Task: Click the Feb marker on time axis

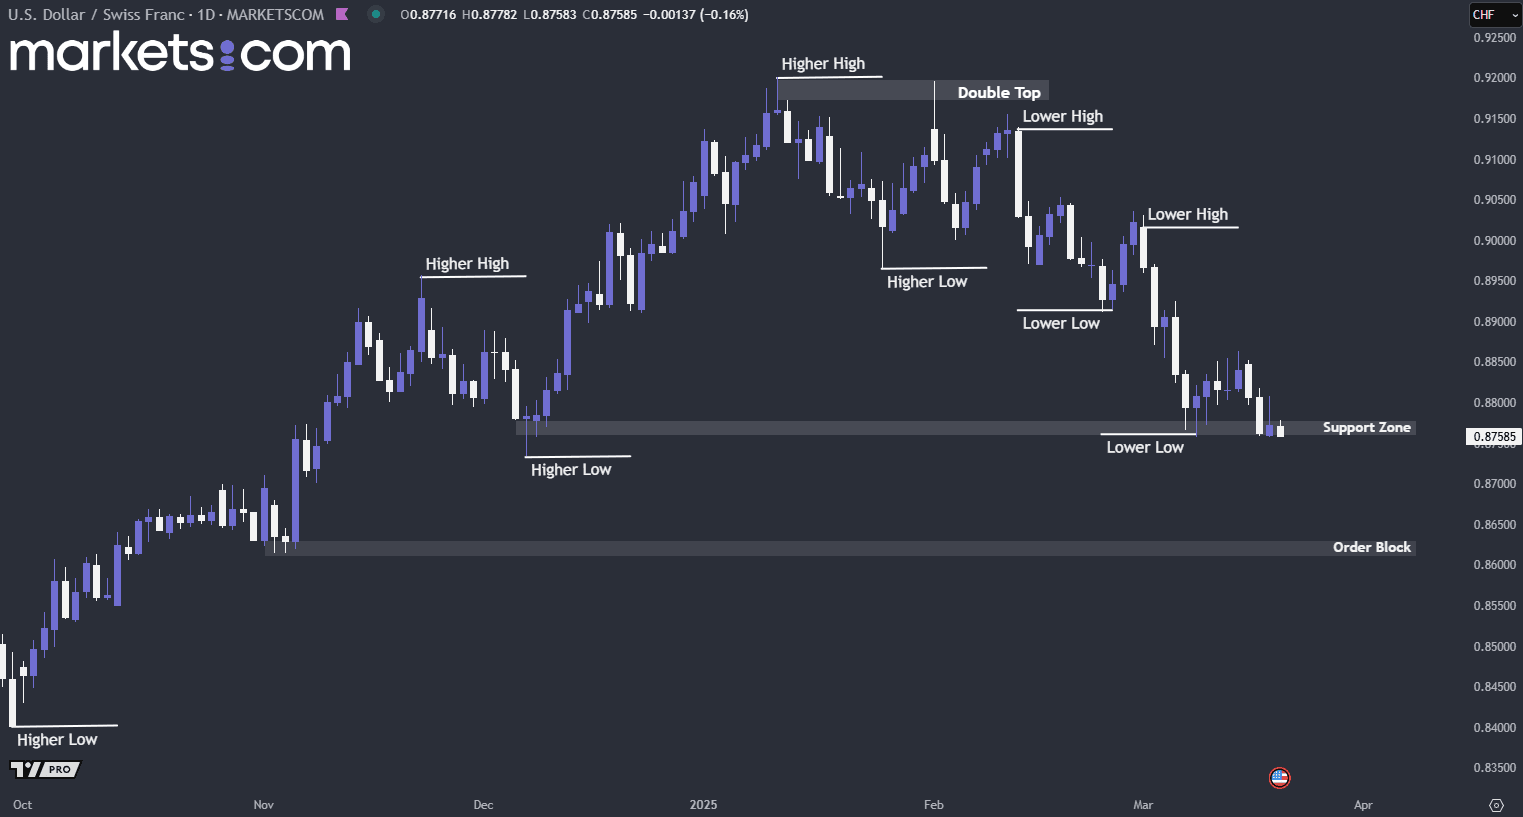Action: [933, 805]
